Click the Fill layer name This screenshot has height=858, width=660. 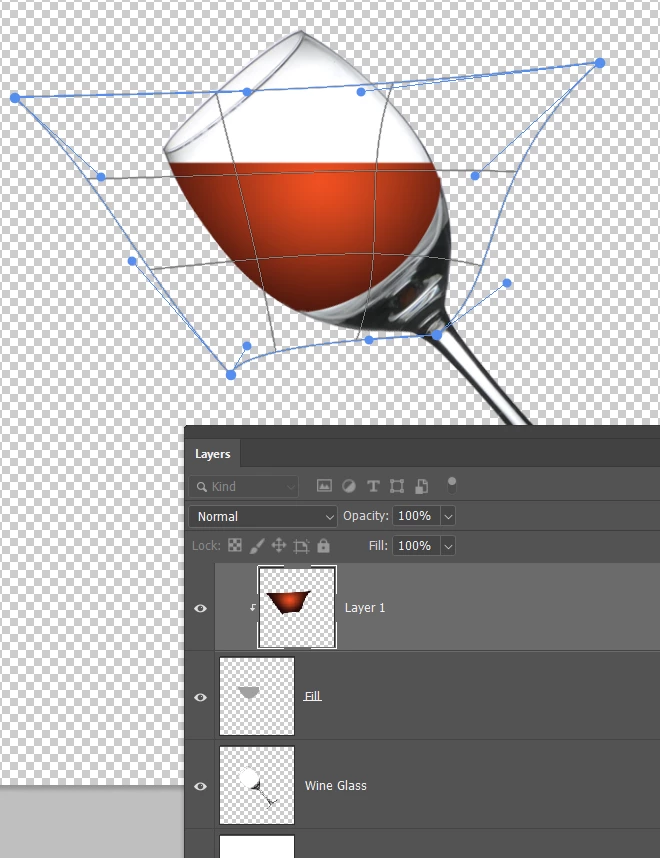[x=312, y=696]
